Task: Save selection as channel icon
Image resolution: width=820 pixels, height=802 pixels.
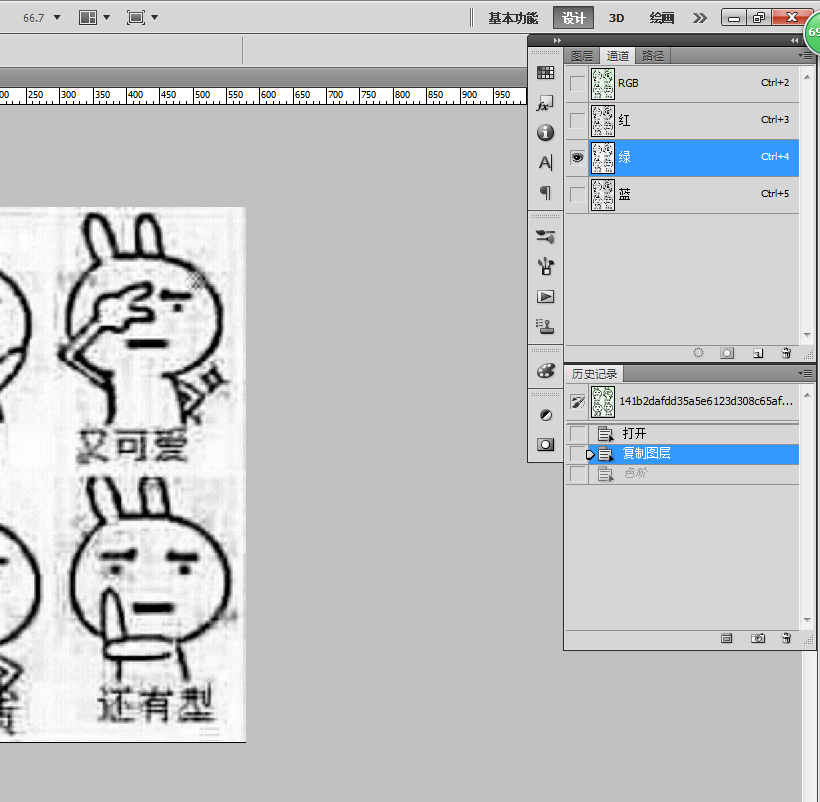Action: click(x=727, y=353)
